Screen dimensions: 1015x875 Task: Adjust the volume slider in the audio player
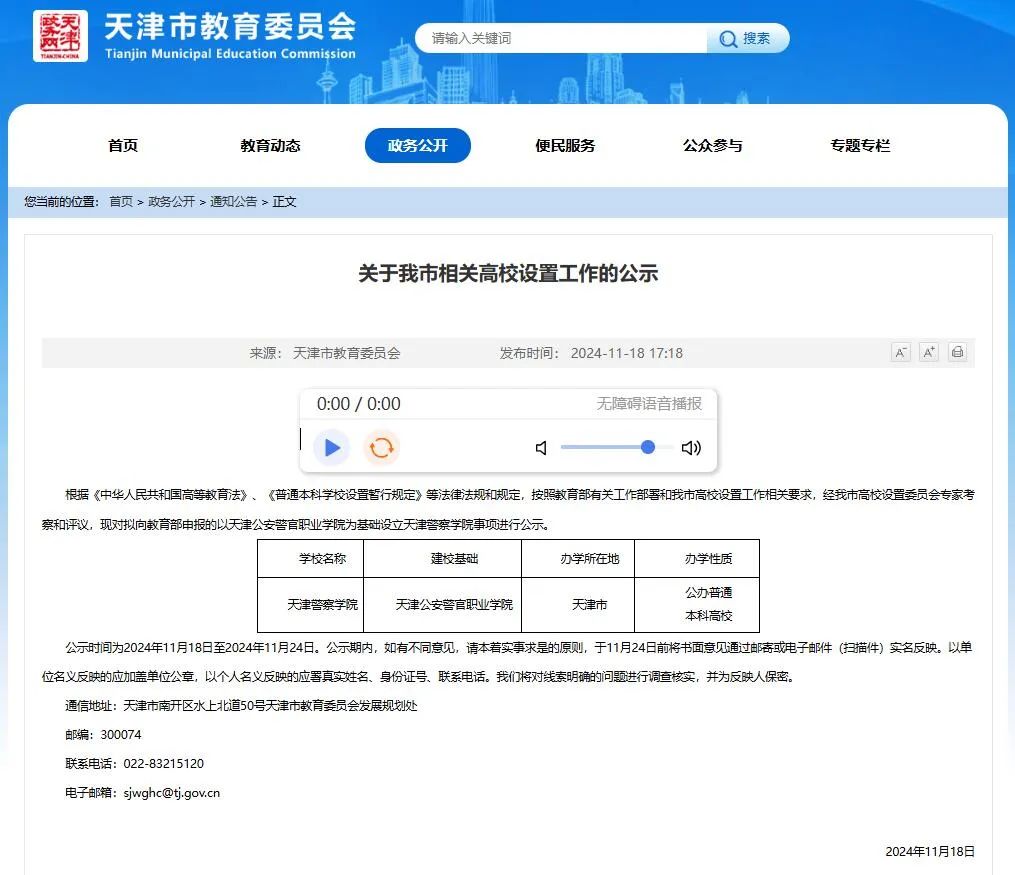coord(648,447)
